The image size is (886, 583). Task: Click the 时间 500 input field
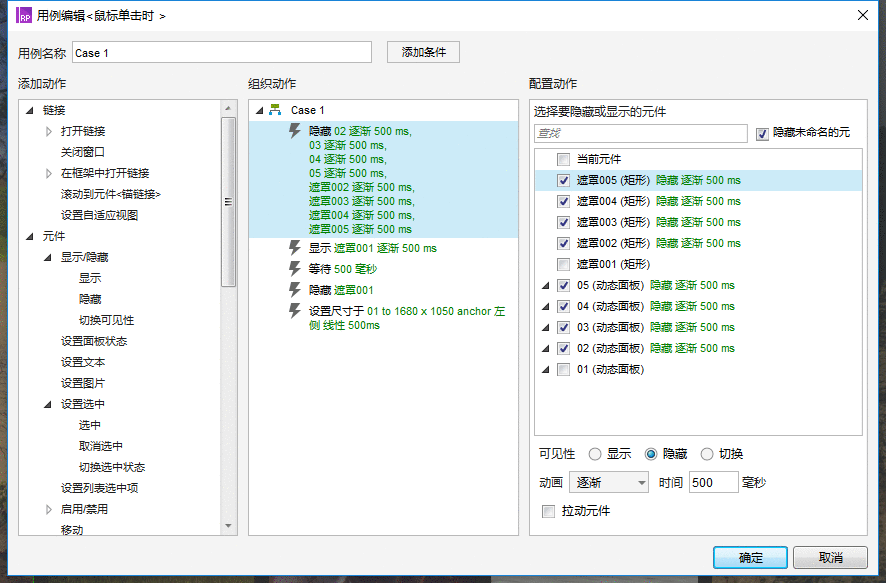(x=714, y=482)
